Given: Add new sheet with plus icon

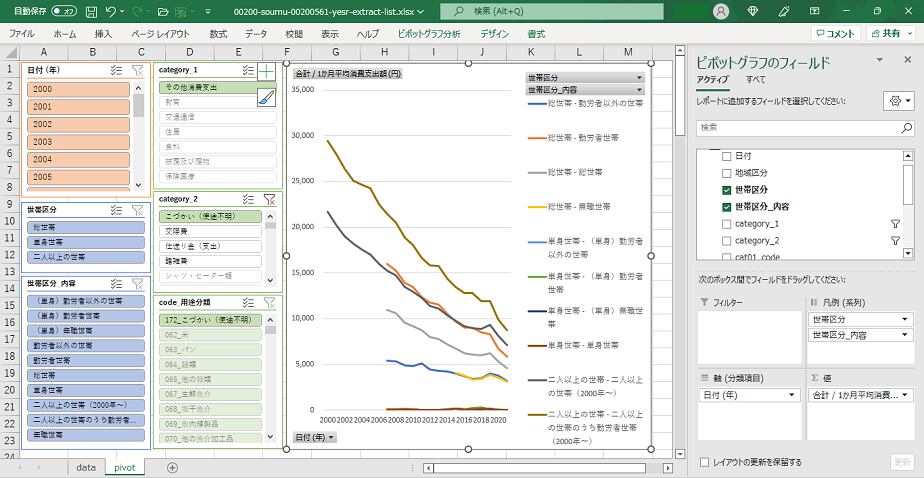Looking at the screenshot, I should click(172, 467).
